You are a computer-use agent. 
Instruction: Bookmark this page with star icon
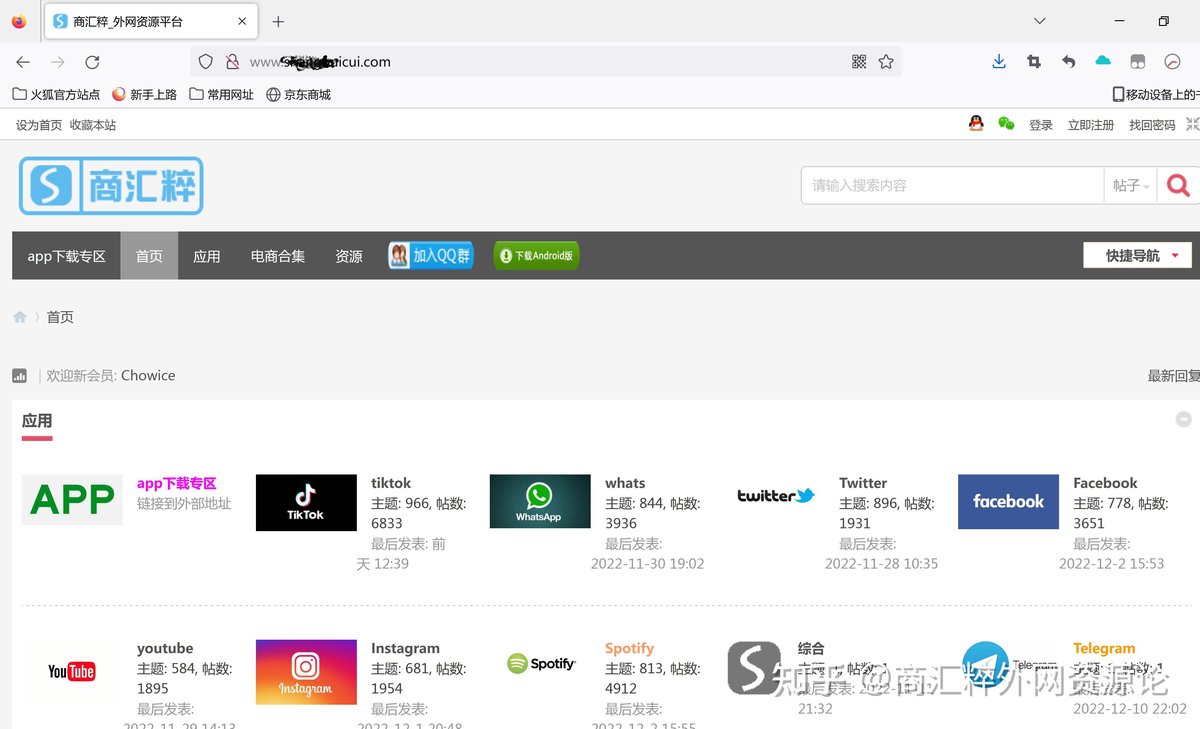[886, 62]
